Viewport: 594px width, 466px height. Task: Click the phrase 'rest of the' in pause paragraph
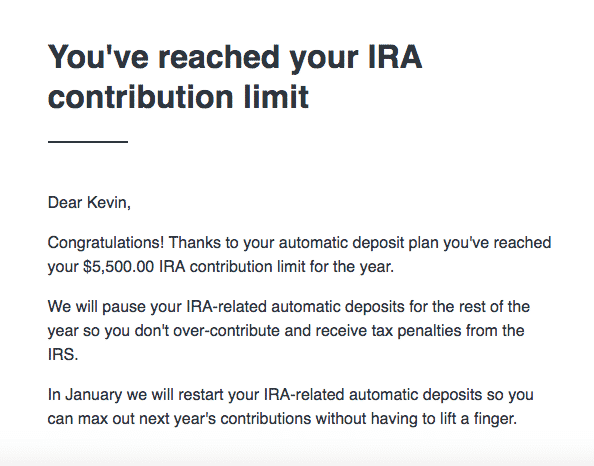pos(494,306)
